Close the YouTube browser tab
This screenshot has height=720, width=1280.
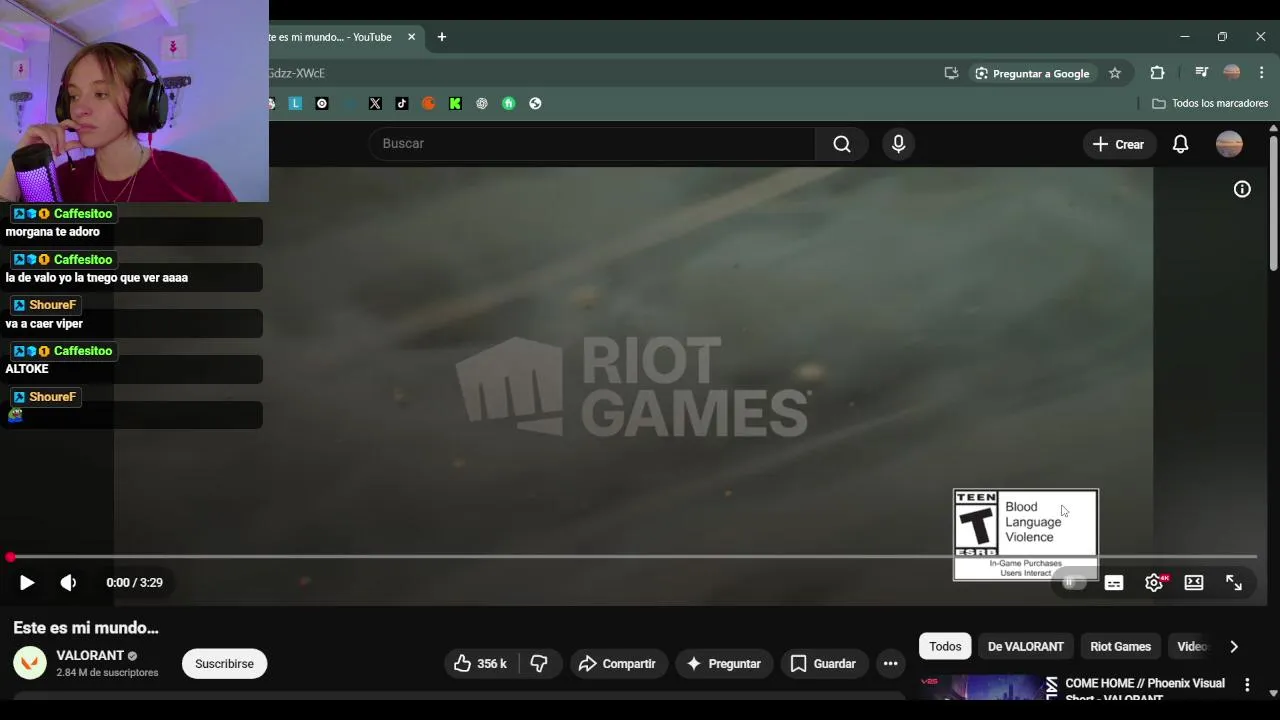tap(411, 37)
